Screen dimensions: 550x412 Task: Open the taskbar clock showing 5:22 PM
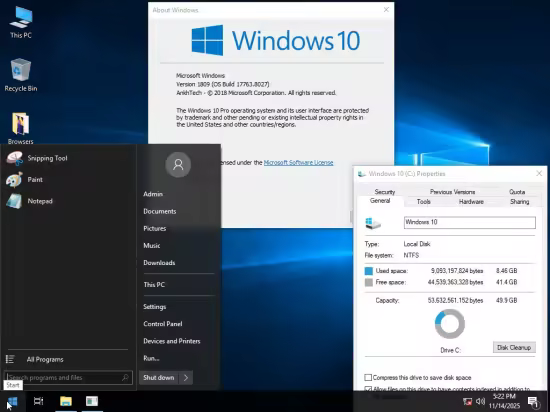pyautogui.click(x=504, y=401)
